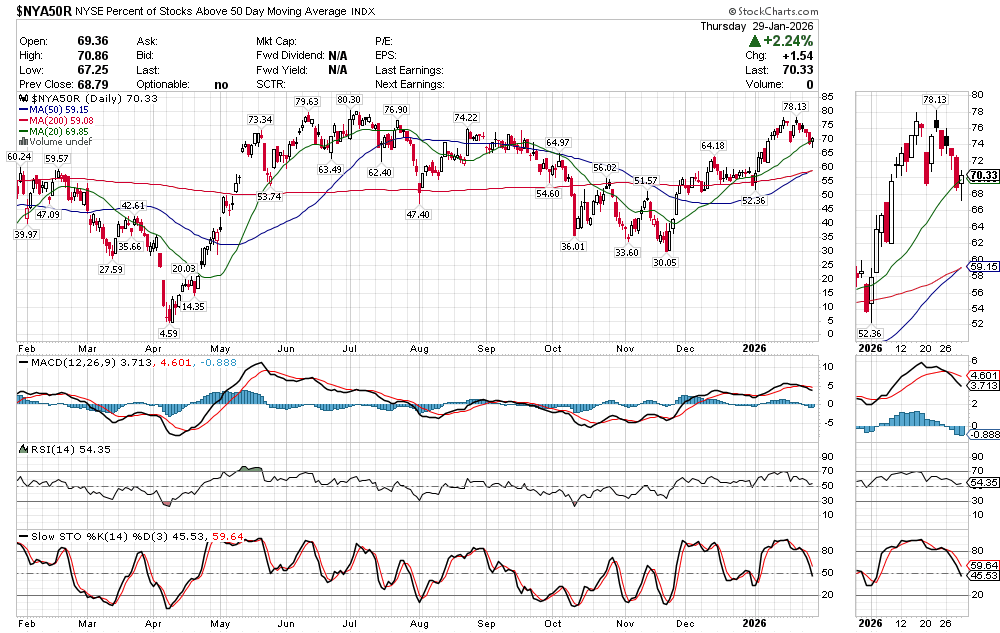1000x633 pixels.
Task: Click the green MA(20) legend line marker
Action: 23,132
